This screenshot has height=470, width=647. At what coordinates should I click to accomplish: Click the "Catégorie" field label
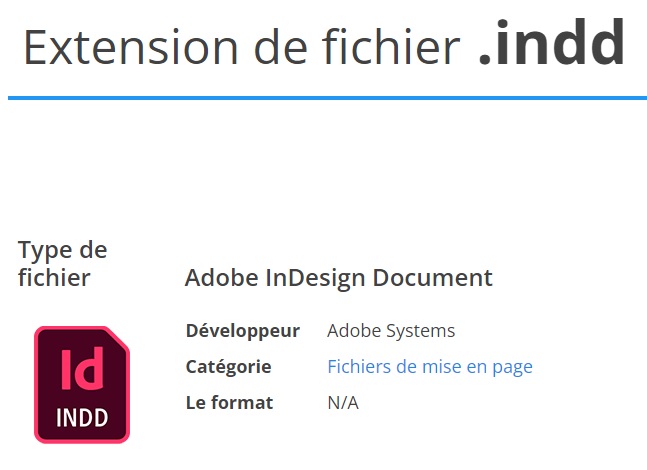[x=229, y=367]
